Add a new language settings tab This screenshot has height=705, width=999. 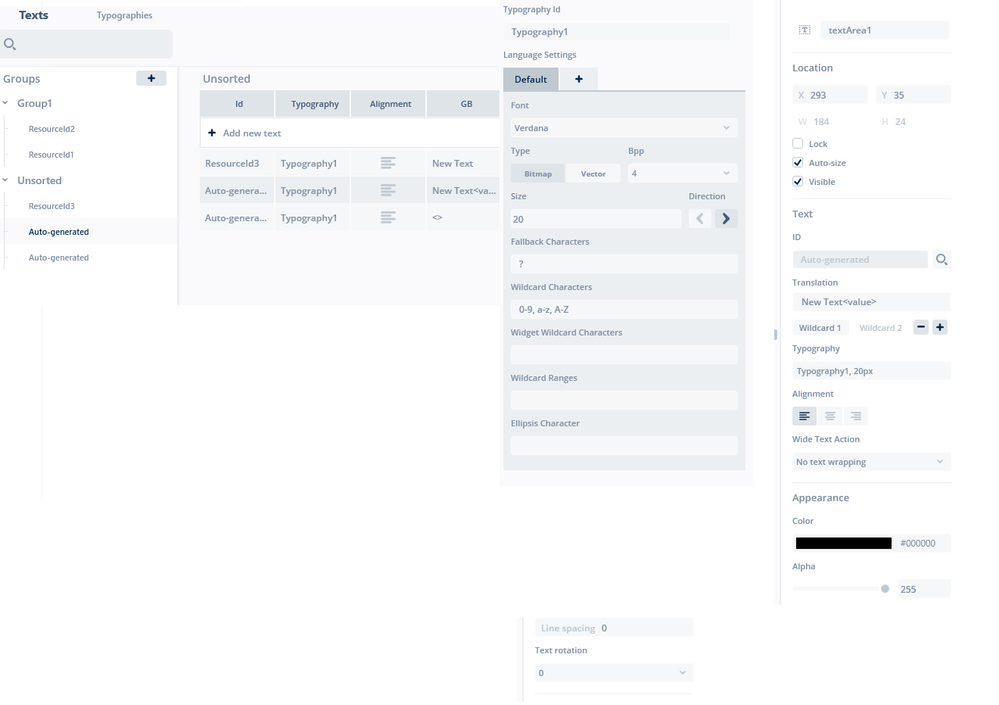579,79
